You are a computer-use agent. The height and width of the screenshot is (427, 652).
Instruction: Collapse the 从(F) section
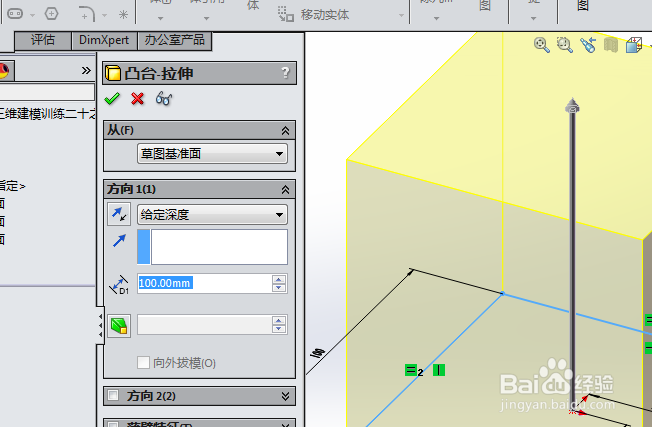(285, 131)
